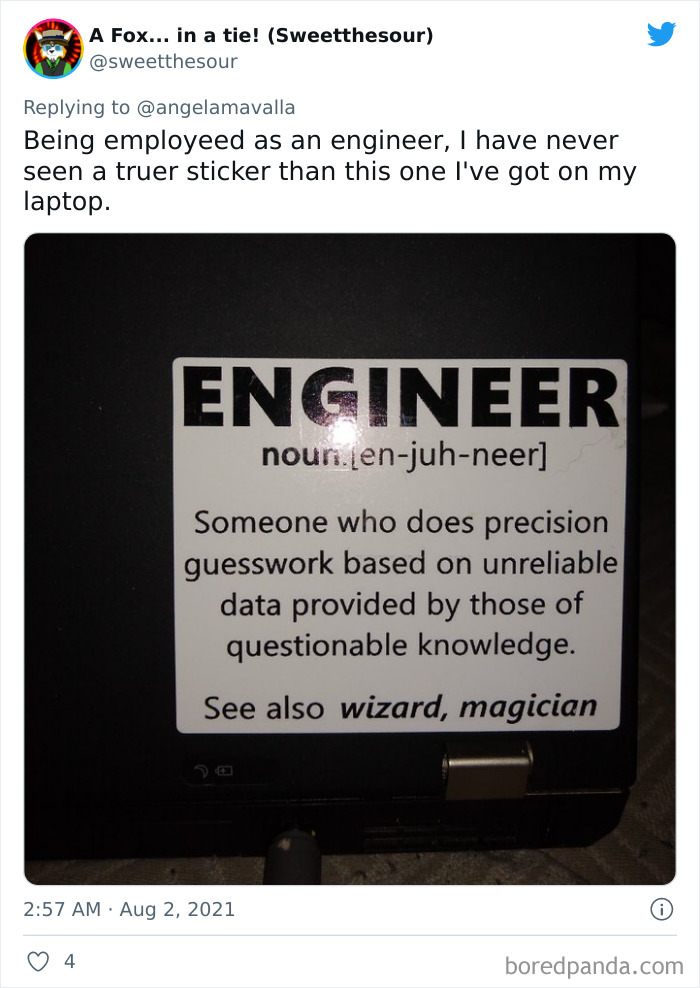Open the 2:57 AM timestamp
Image resolution: width=700 pixels, height=988 pixels.
pos(62,909)
